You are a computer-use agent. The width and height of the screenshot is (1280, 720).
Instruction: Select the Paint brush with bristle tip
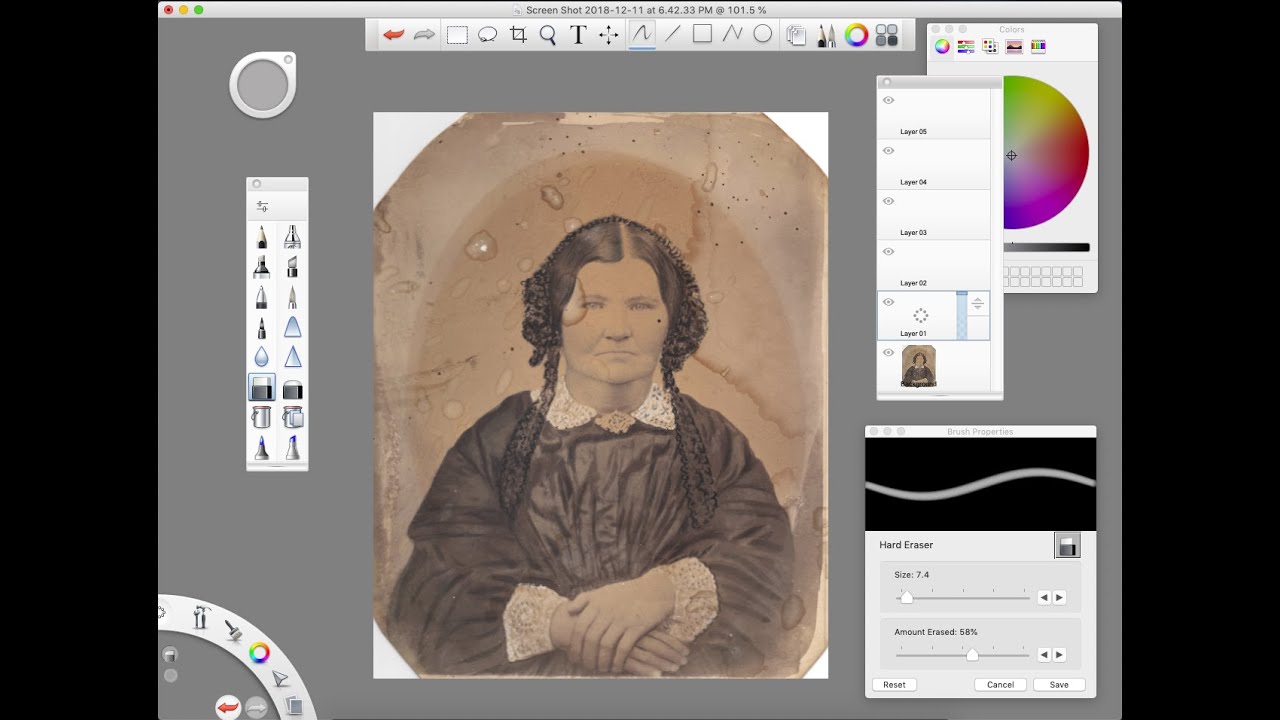292,297
